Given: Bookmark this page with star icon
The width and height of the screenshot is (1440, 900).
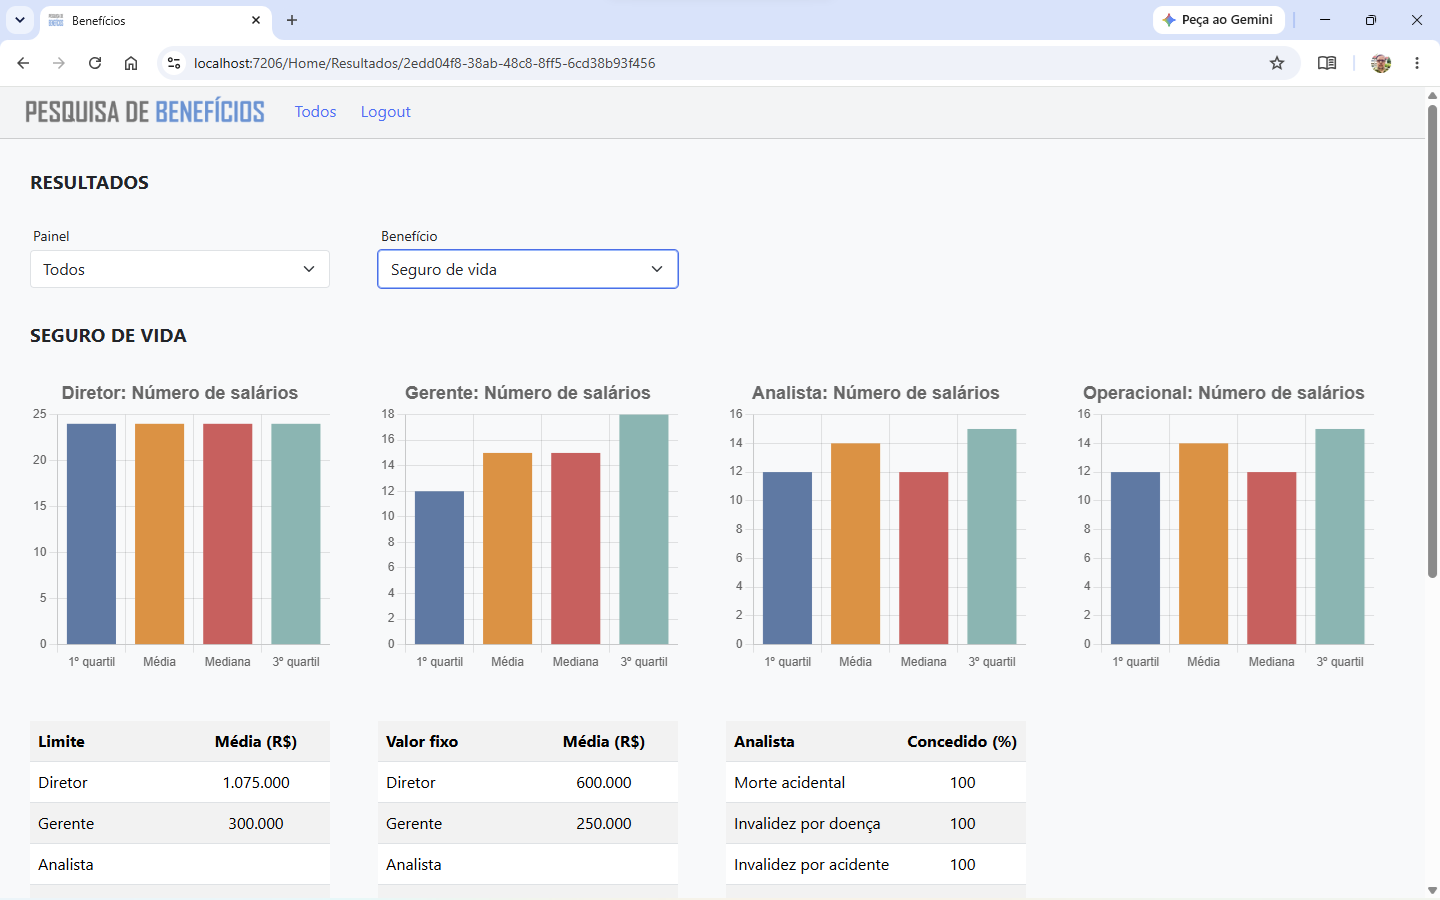Looking at the screenshot, I should (x=1277, y=63).
